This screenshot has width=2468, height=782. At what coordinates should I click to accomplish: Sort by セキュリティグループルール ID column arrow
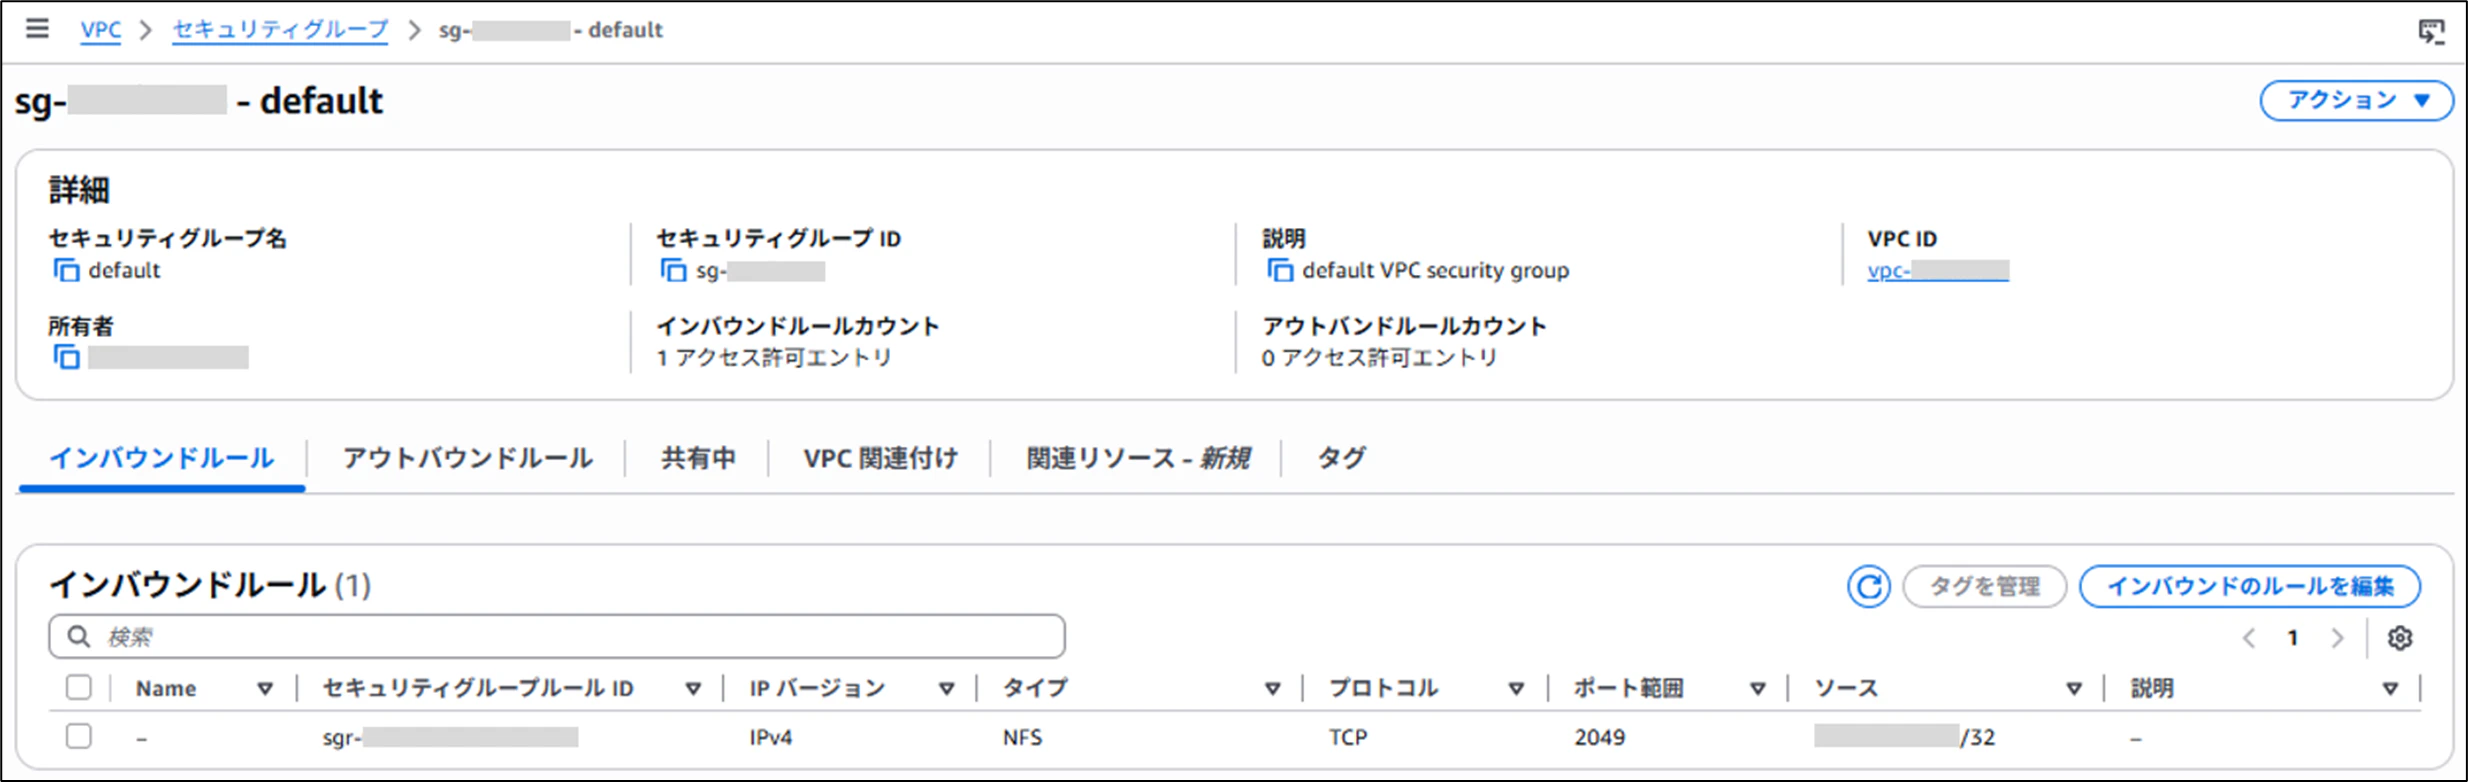[x=692, y=689]
